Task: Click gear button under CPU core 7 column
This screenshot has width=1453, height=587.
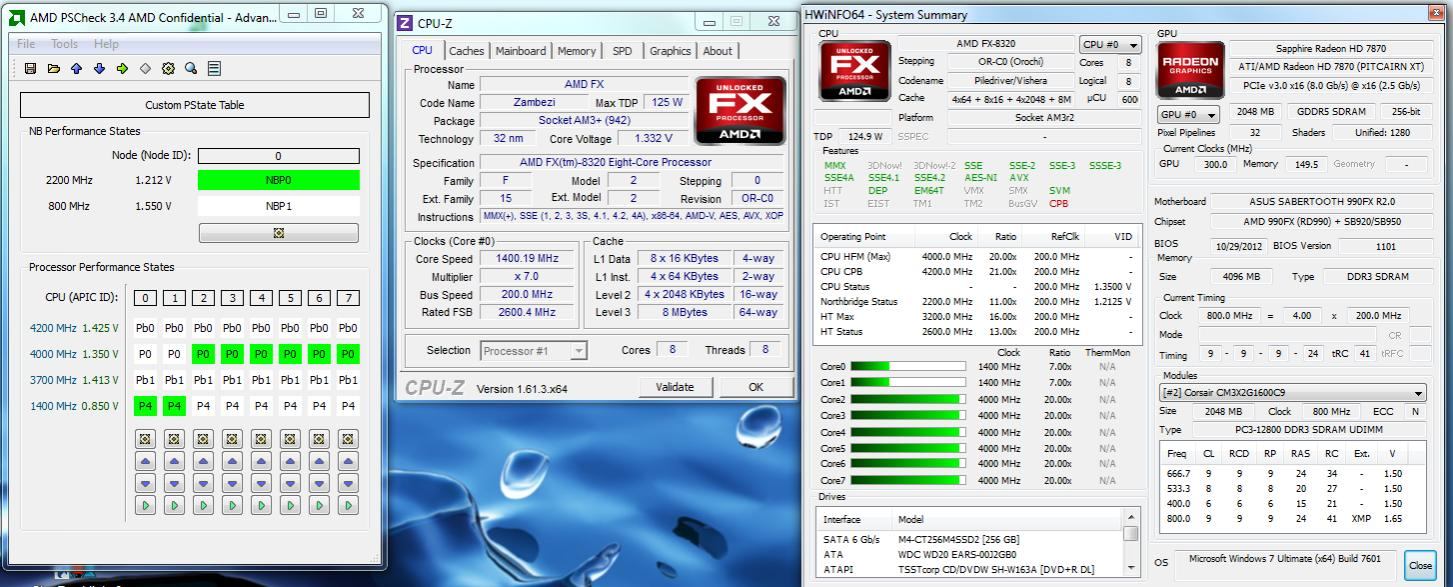Action: [x=348, y=439]
